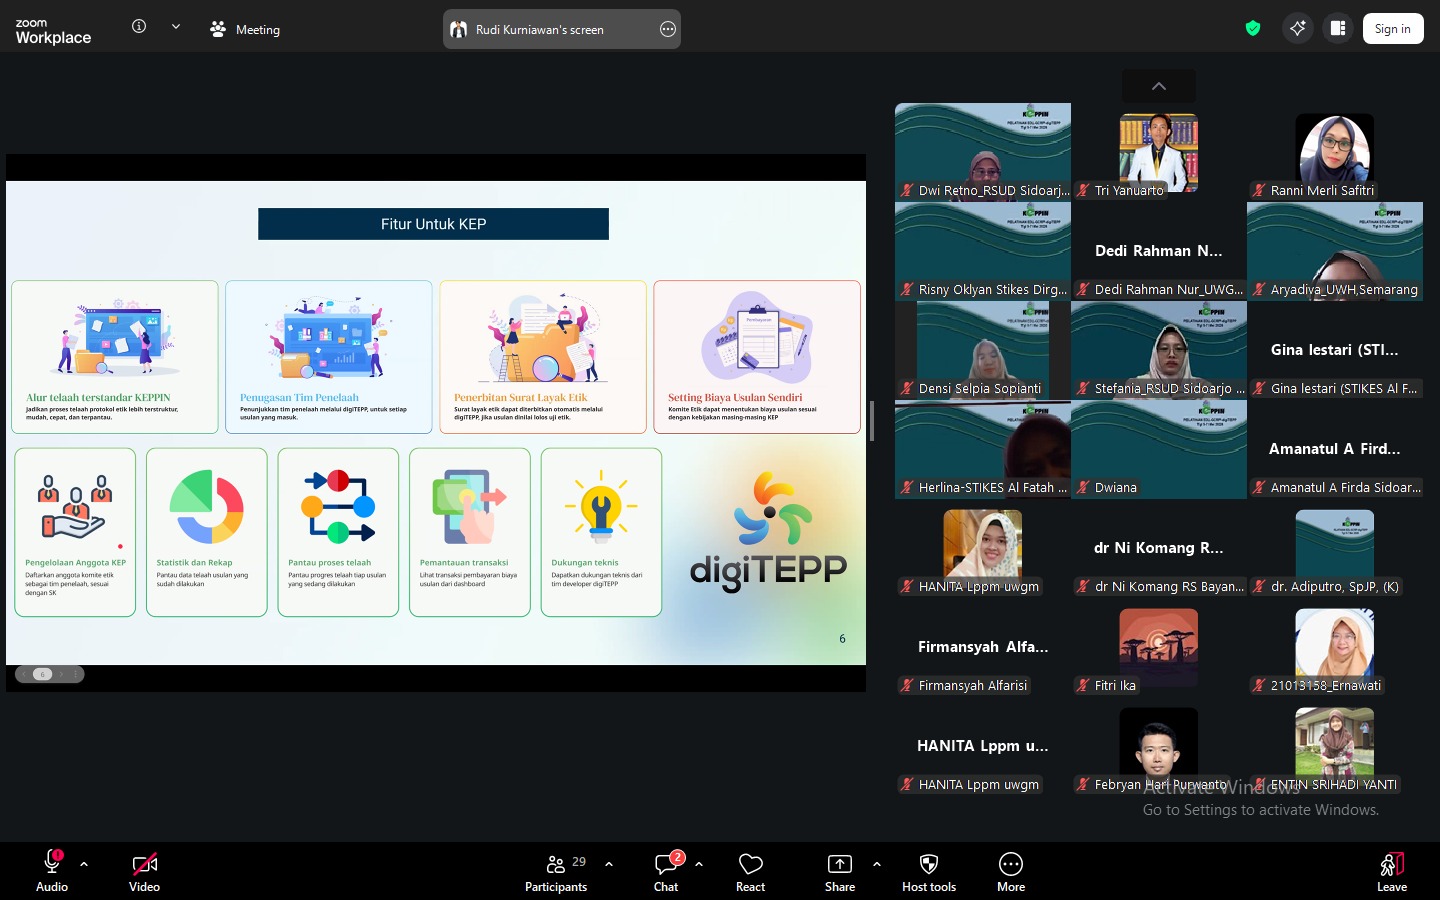
Task: Go to previous page of participant gallery
Action: tap(1159, 86)
